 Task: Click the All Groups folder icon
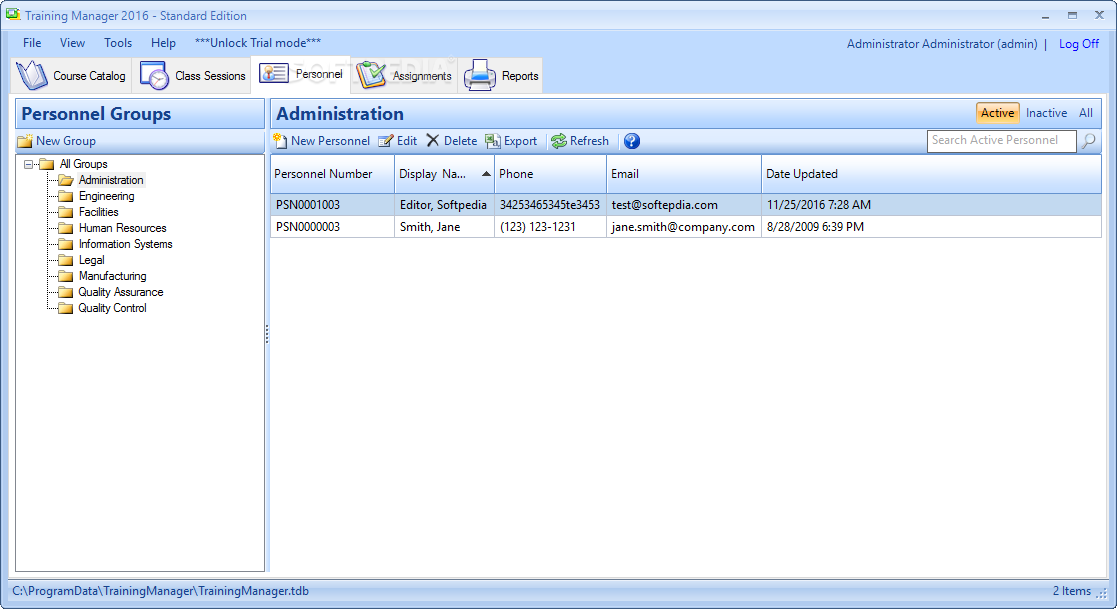[47, 164]
